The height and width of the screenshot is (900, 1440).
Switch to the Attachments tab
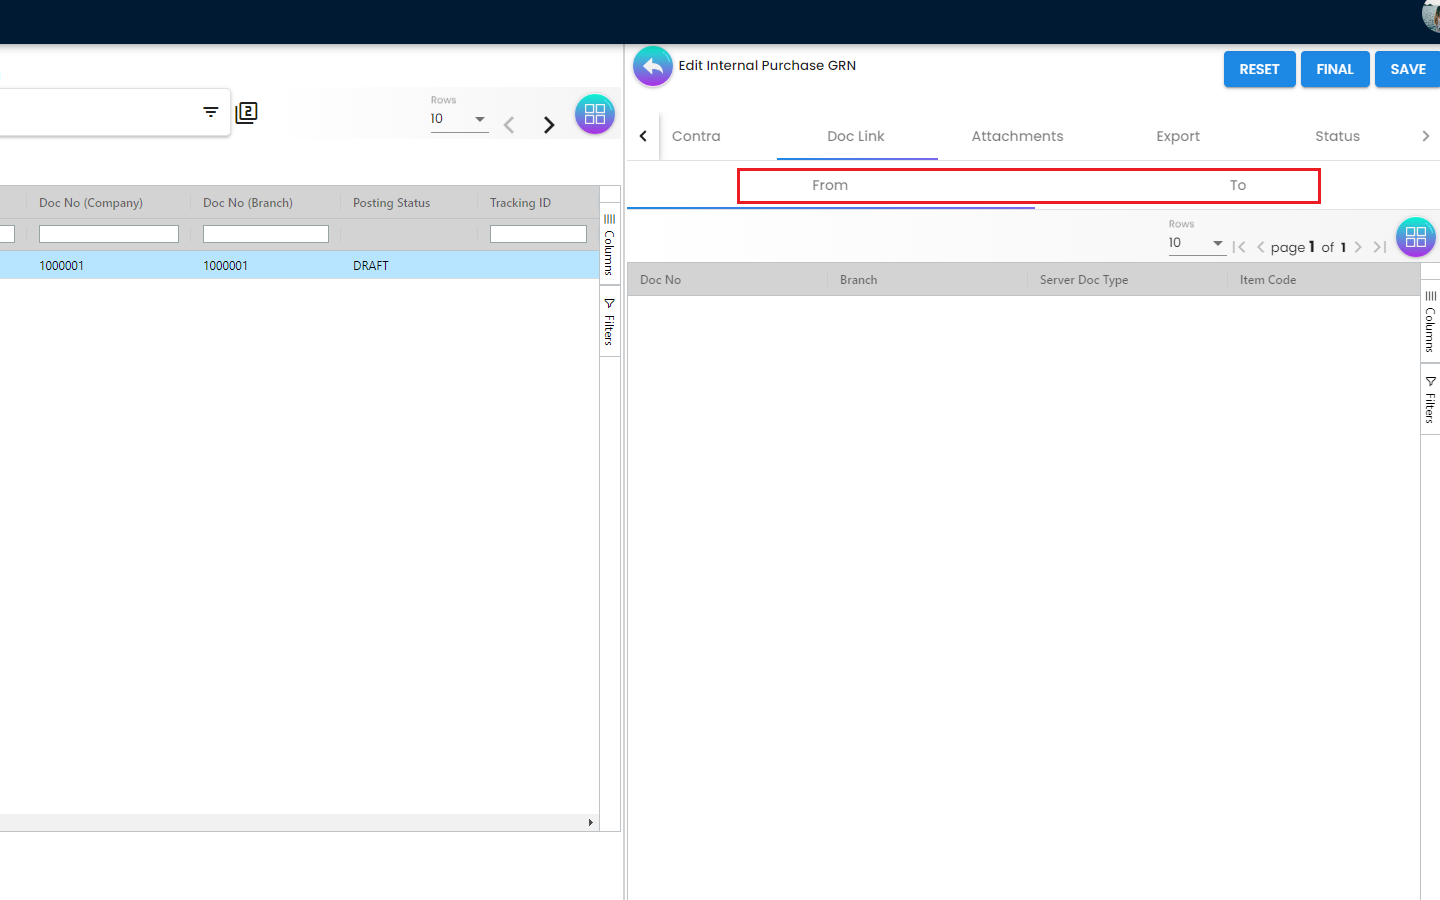1017,136
